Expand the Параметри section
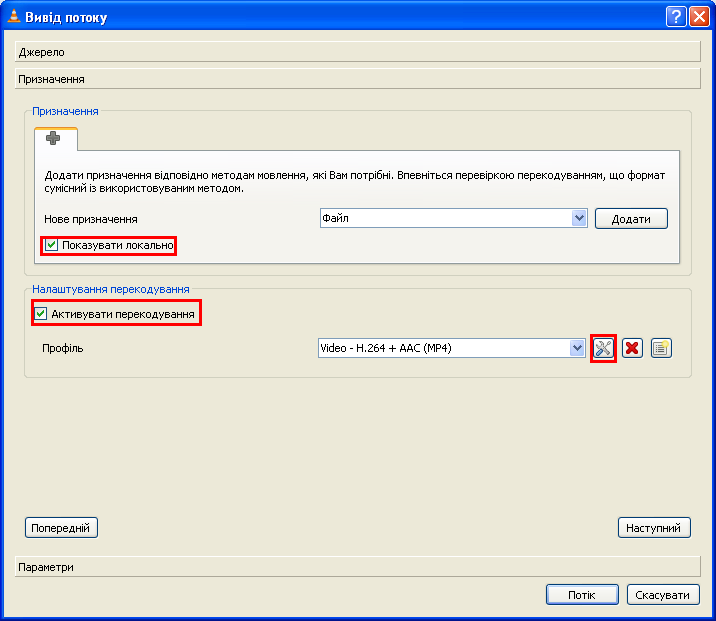 [358, 567]
